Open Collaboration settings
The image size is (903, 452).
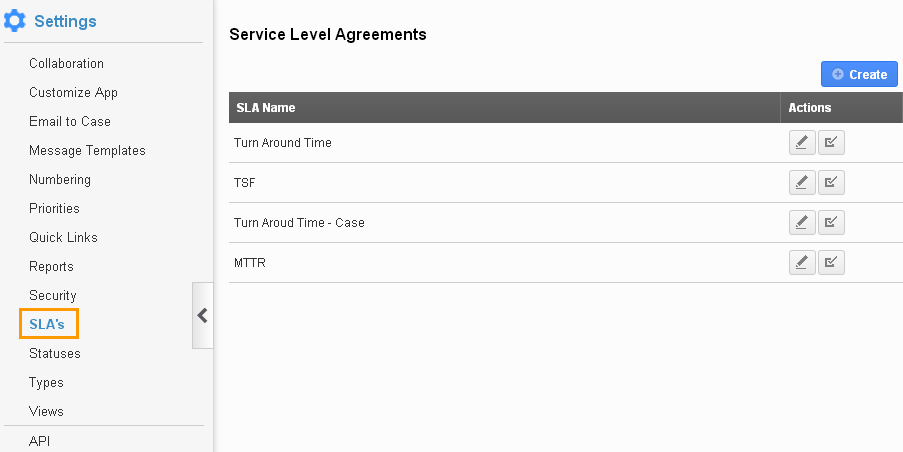pos(66,63)
